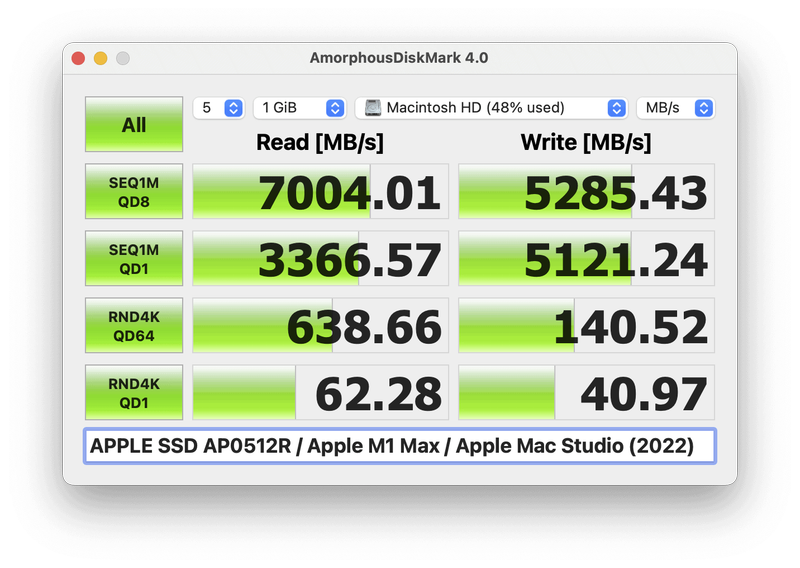Click the green All benchmark button
The height and width of the screenshot is (568, 800).
(134, 125)
